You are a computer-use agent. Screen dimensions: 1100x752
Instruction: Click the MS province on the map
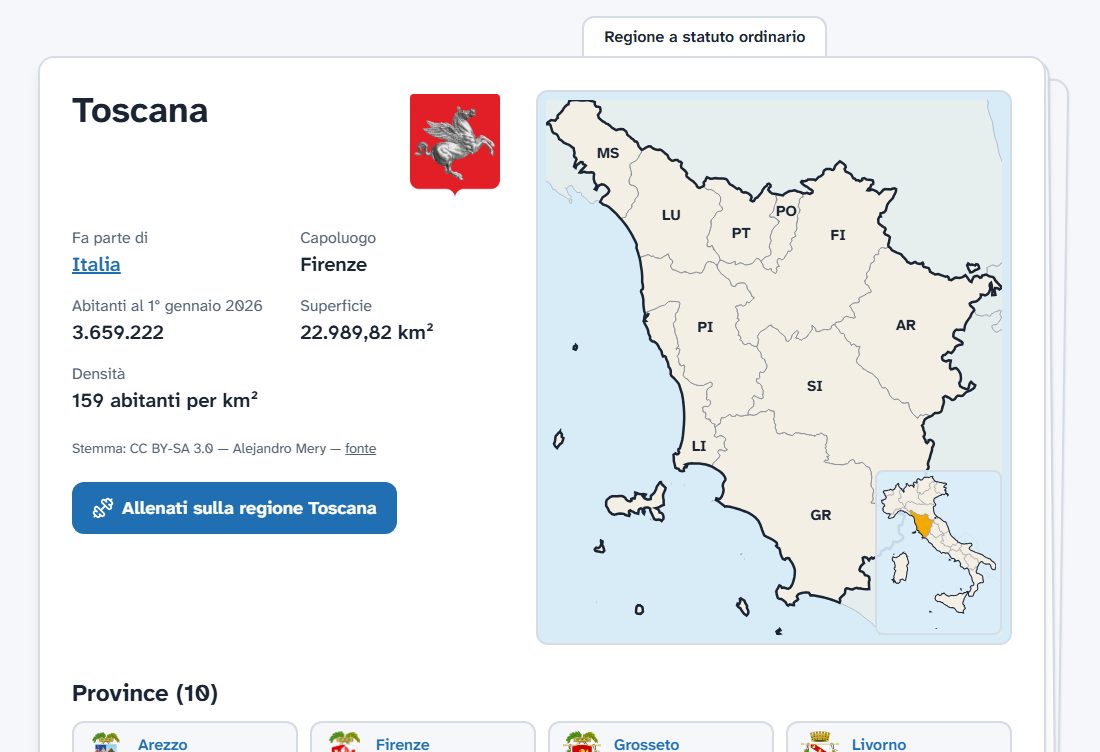608,153
